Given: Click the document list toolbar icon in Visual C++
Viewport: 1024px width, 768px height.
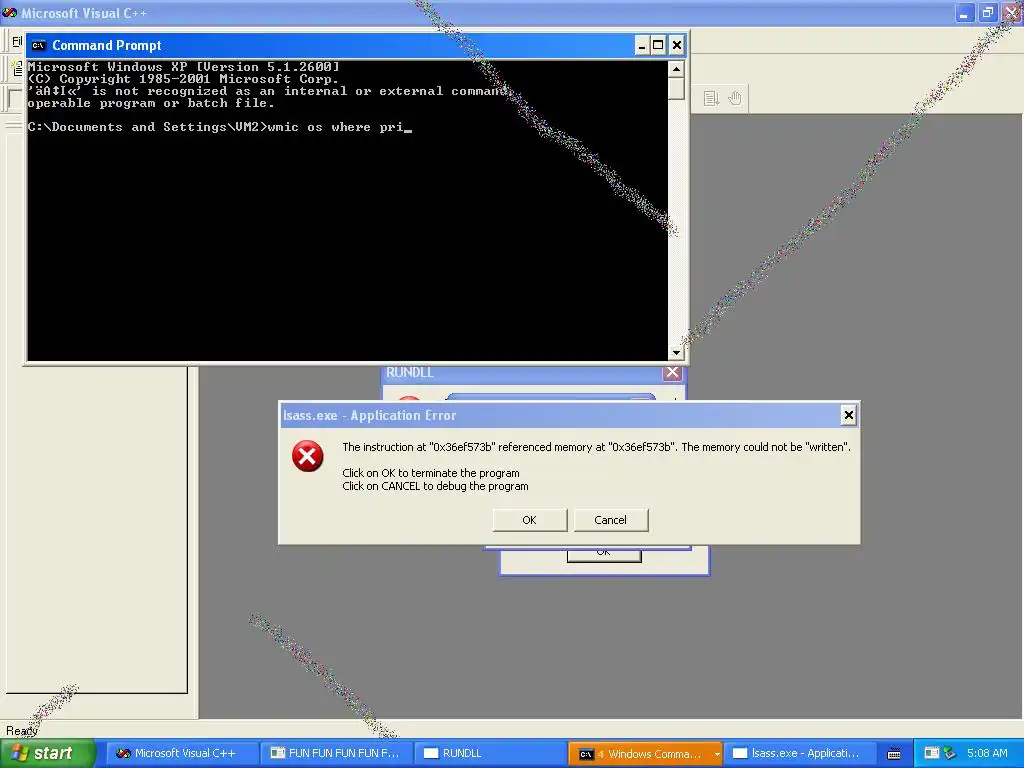Looking at the screenshot, I should (x=711, y=99).
